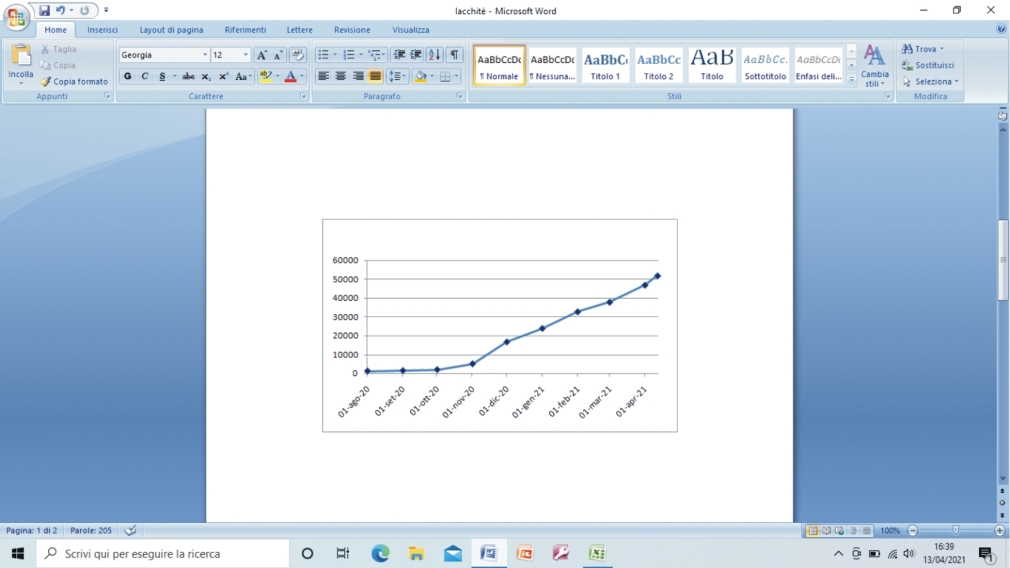Viewport: 1010px width, 568px height.
Task: Switch to Full Screen Reading view
Action: 826,531
